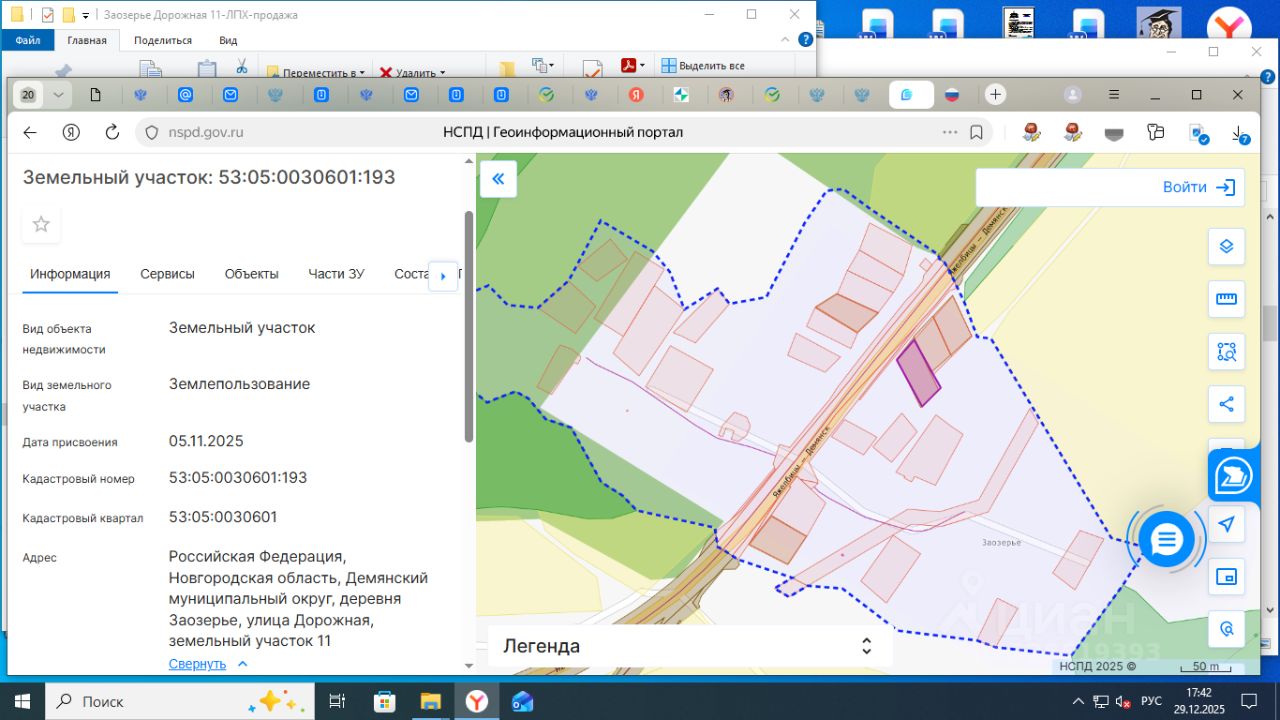Open the map layers panel

click(1226, 246)
